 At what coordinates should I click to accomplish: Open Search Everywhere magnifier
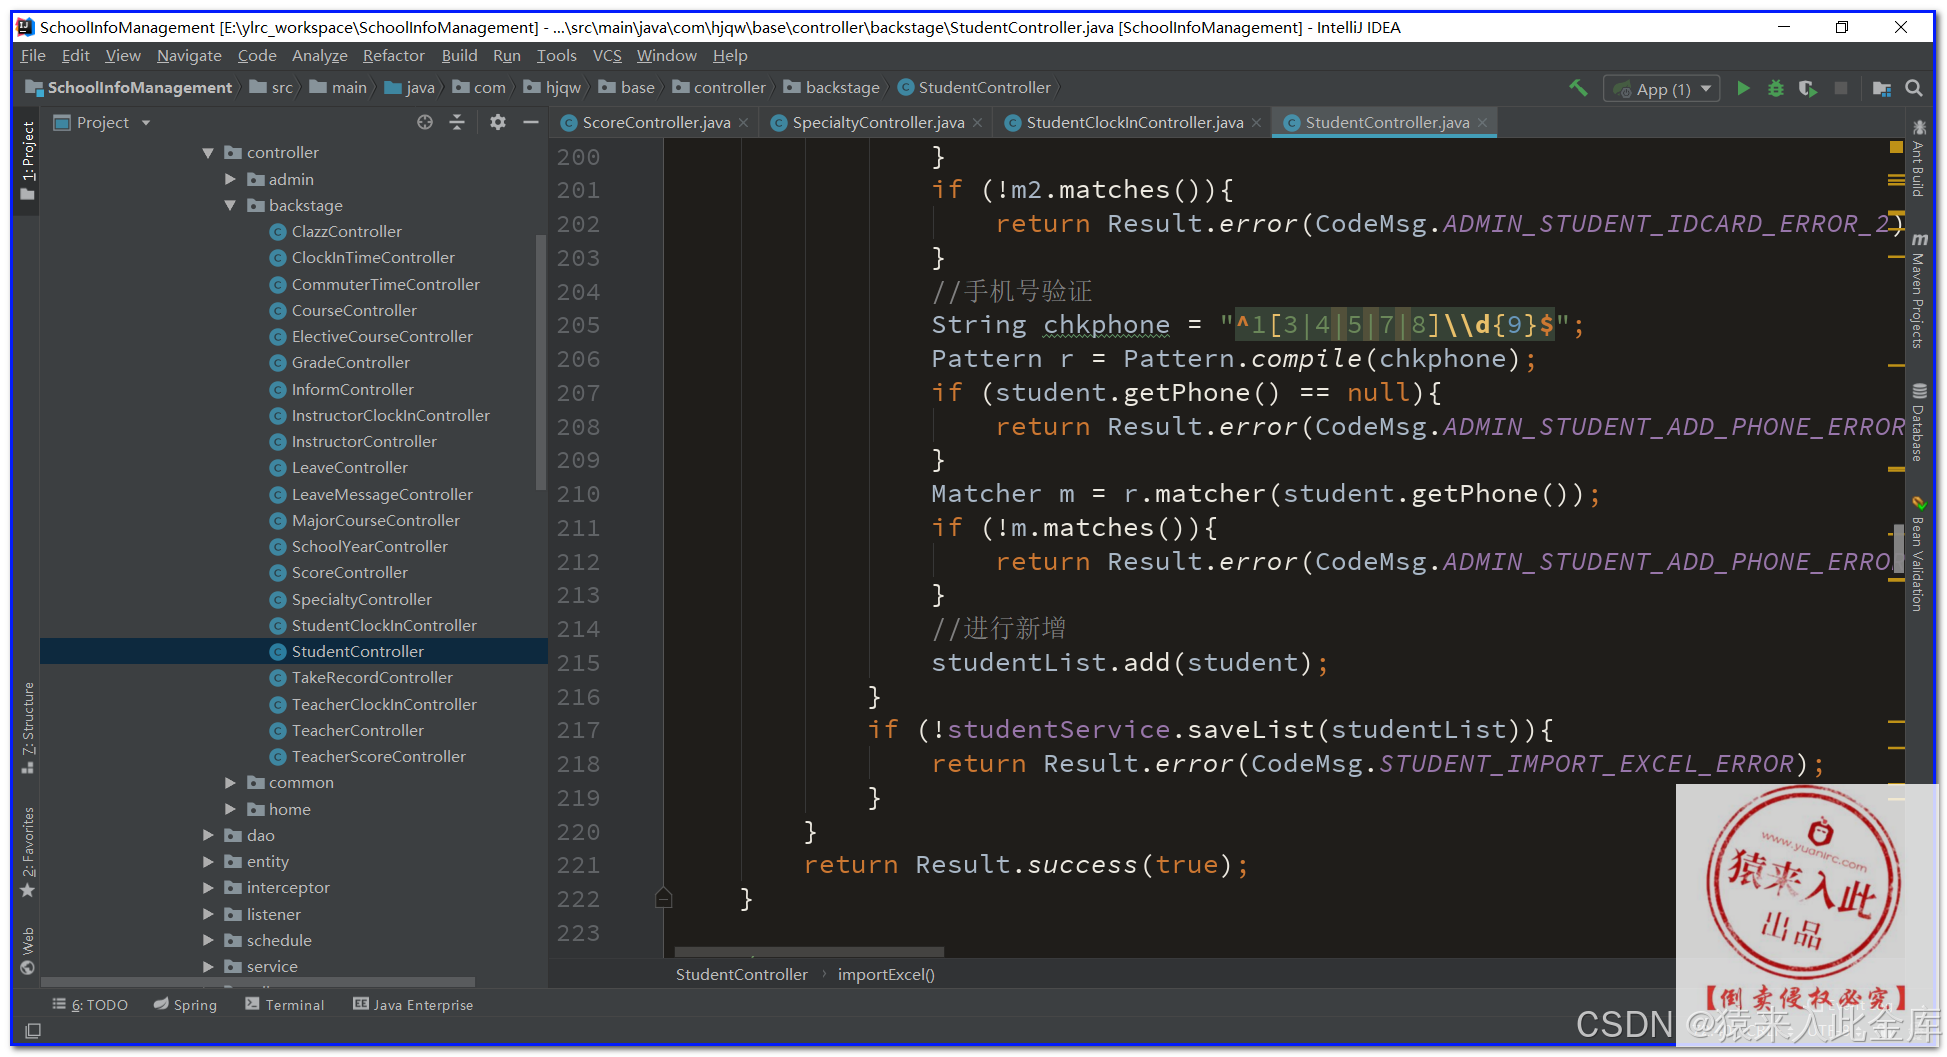[1914, 88]
